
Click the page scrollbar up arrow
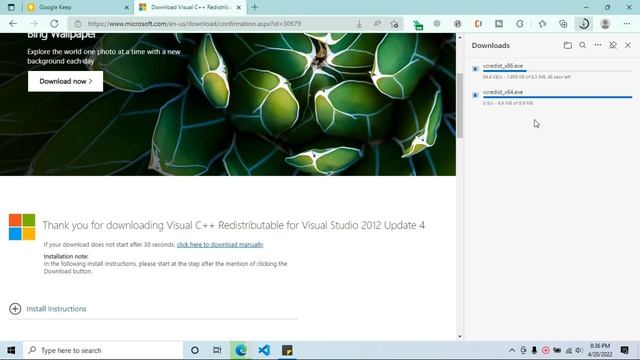(460, 38)
